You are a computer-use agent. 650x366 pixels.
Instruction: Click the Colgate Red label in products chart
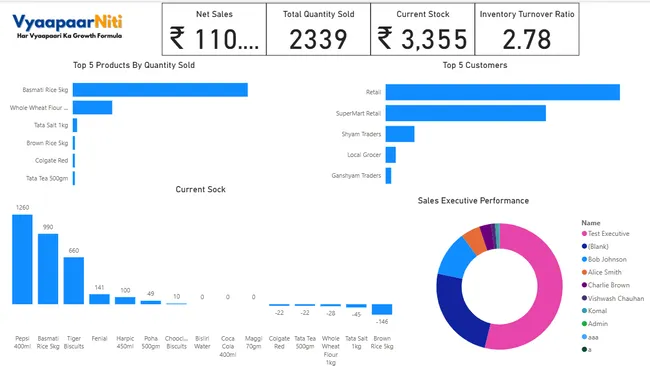point(51,160)
